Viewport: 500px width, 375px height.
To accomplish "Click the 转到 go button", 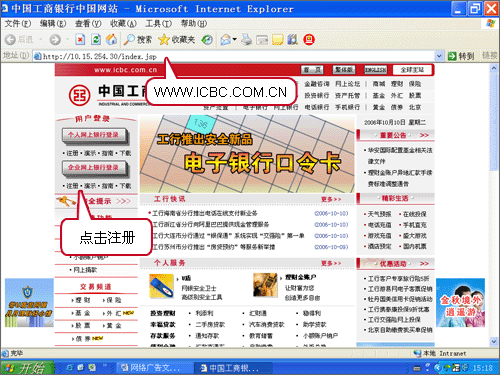I will pos(461,56).
